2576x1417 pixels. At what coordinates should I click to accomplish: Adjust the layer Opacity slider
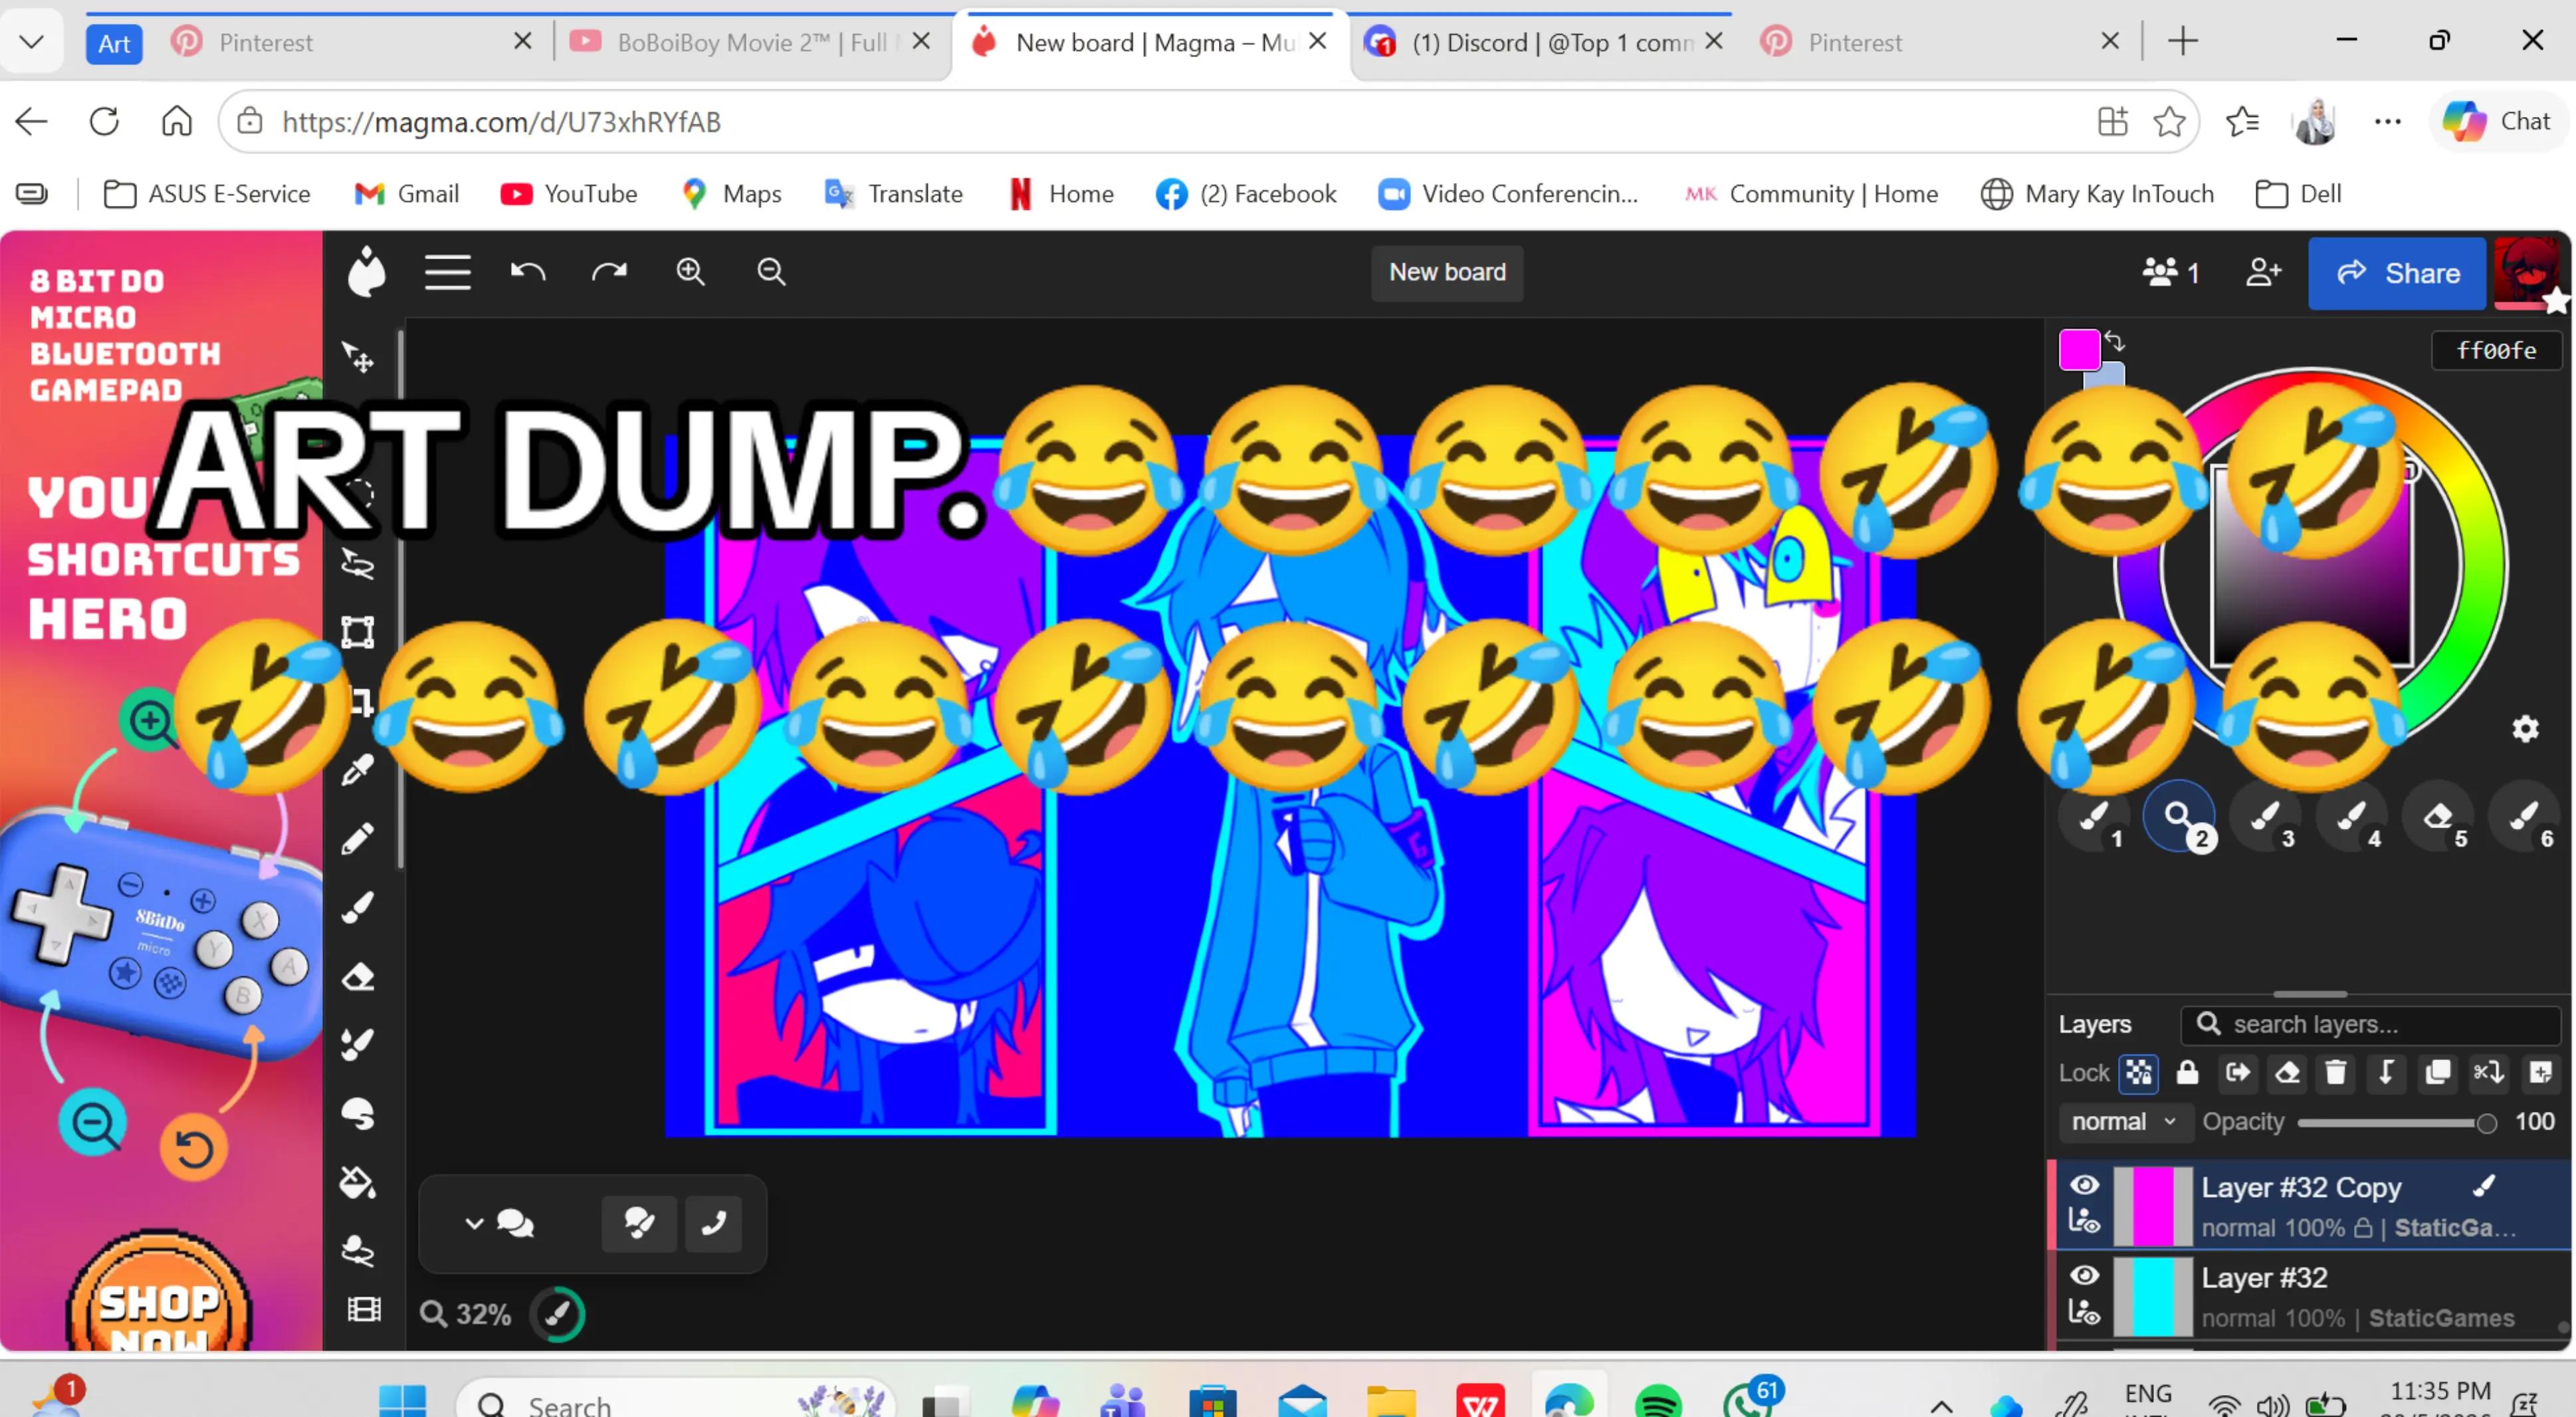(x=2396, y=1123)
